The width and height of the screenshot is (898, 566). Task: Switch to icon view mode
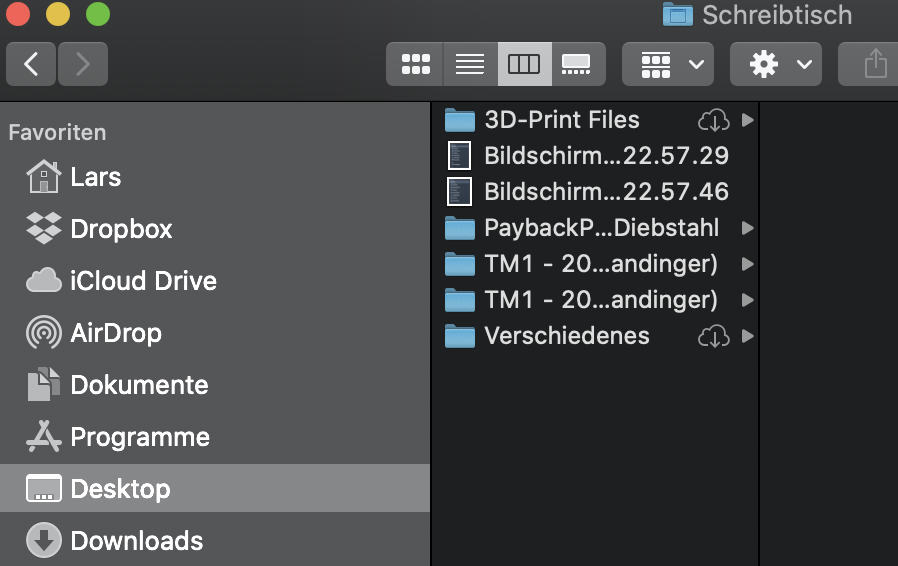414,65
